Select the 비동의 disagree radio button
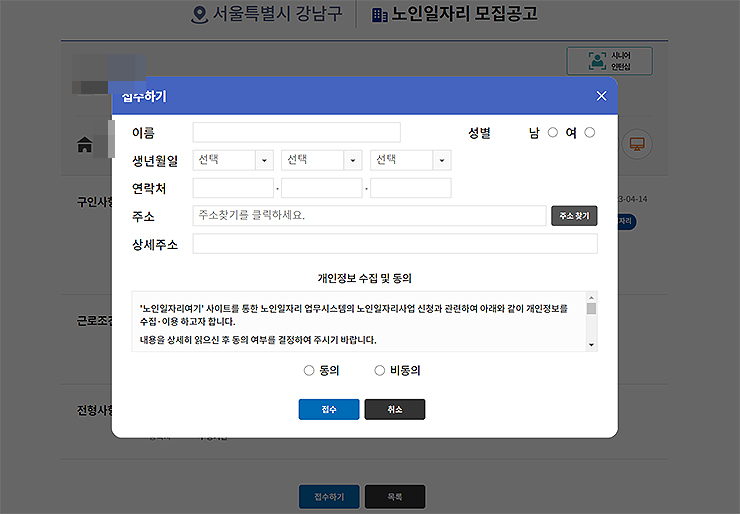This screenshot has width=740, height=514. click(379, 371)
